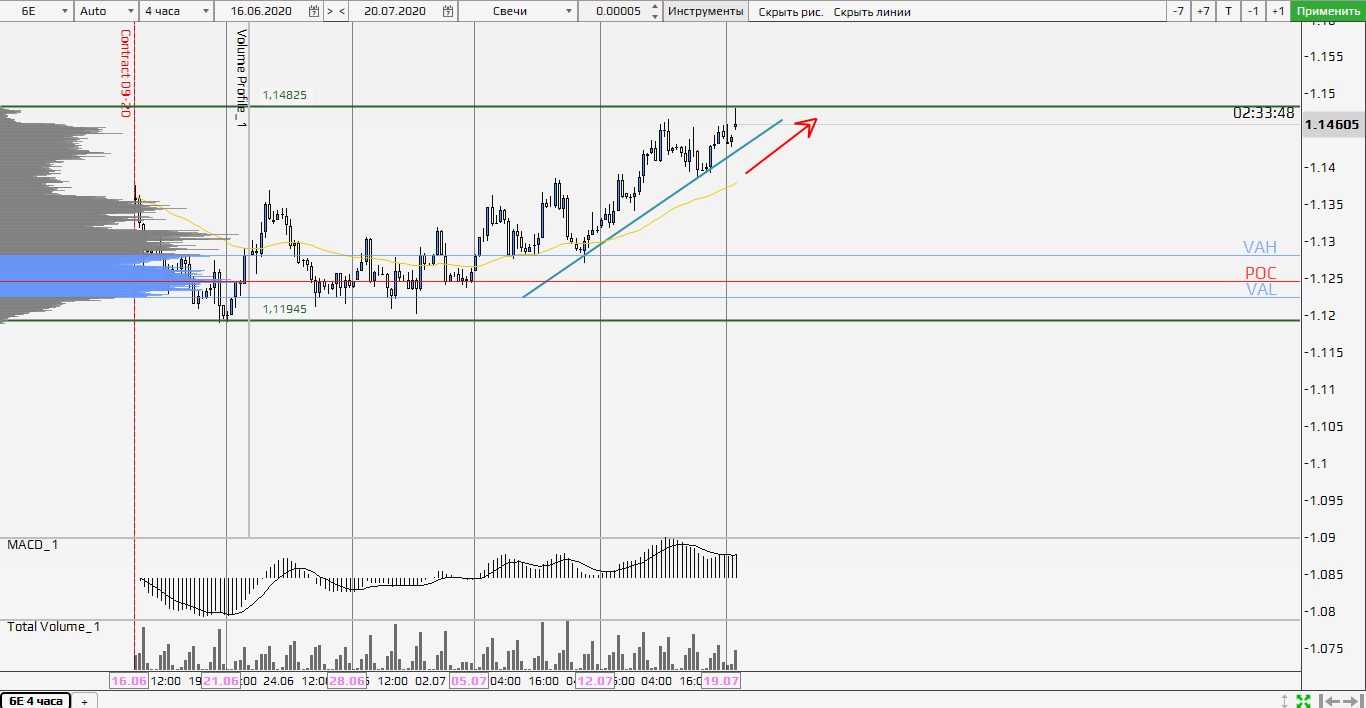Screen dimensions: 1366x708
Task: Open the 'Инструменты' menu
Action: (706, 11)
